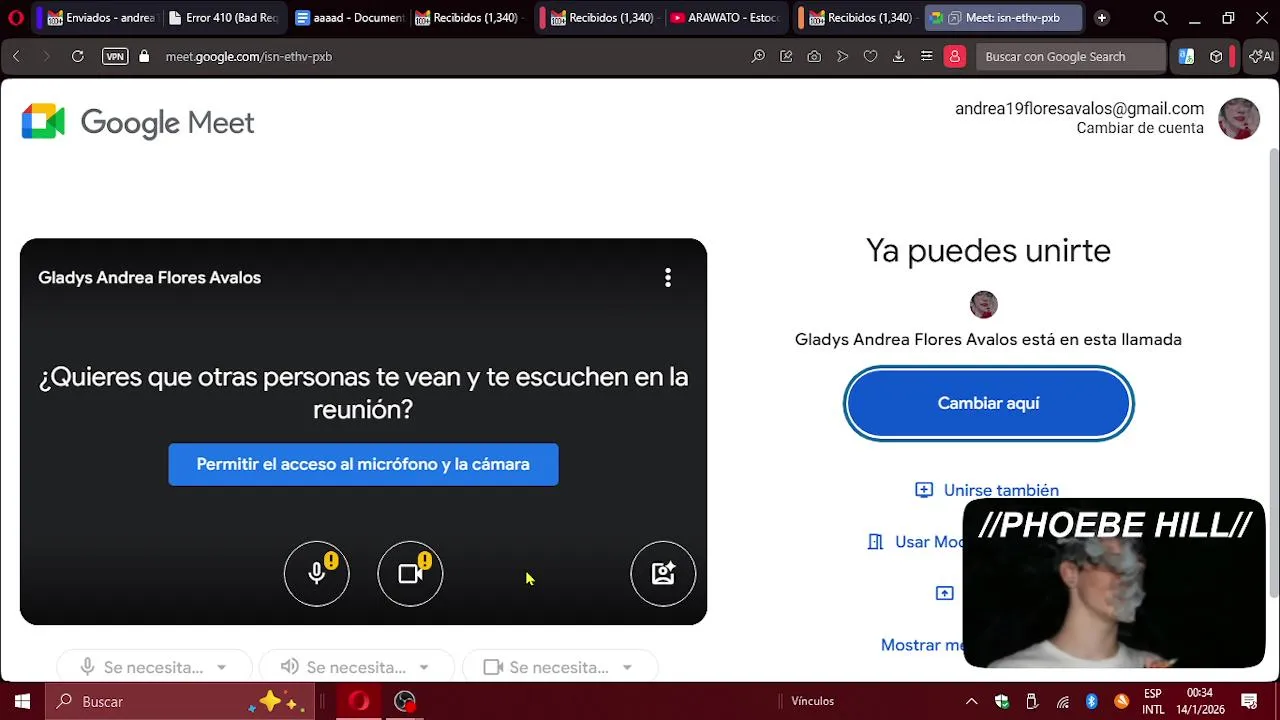Show hidden system tray icons chevron

pos(971,701)
